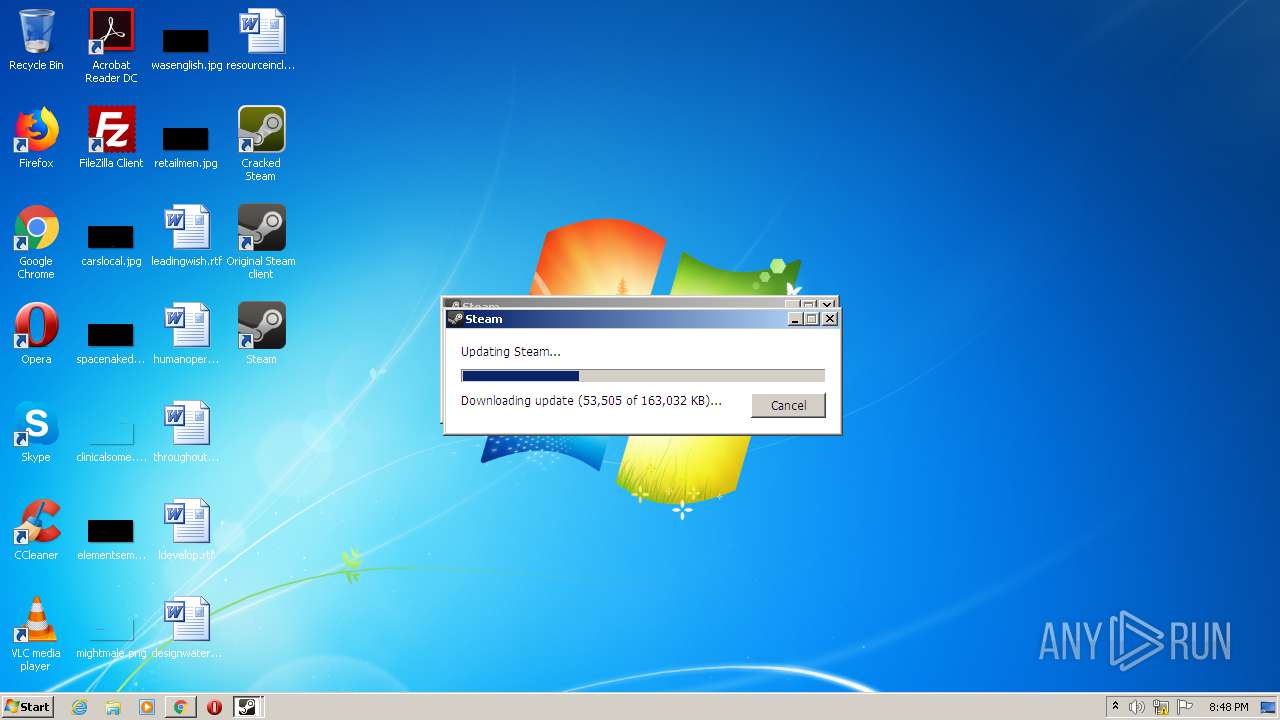Cancel the Steam update download
1280x720 pixels.
point(788,405)
